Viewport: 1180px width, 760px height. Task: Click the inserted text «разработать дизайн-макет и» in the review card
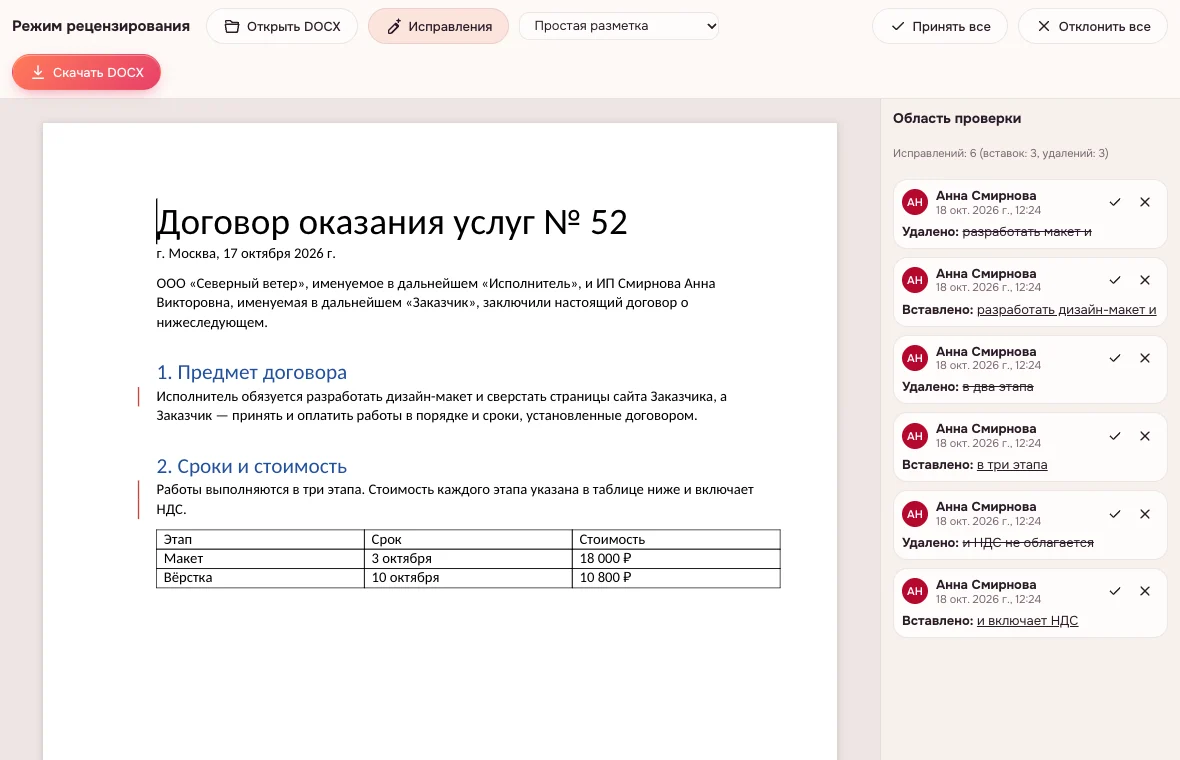tap(1066, 309)
